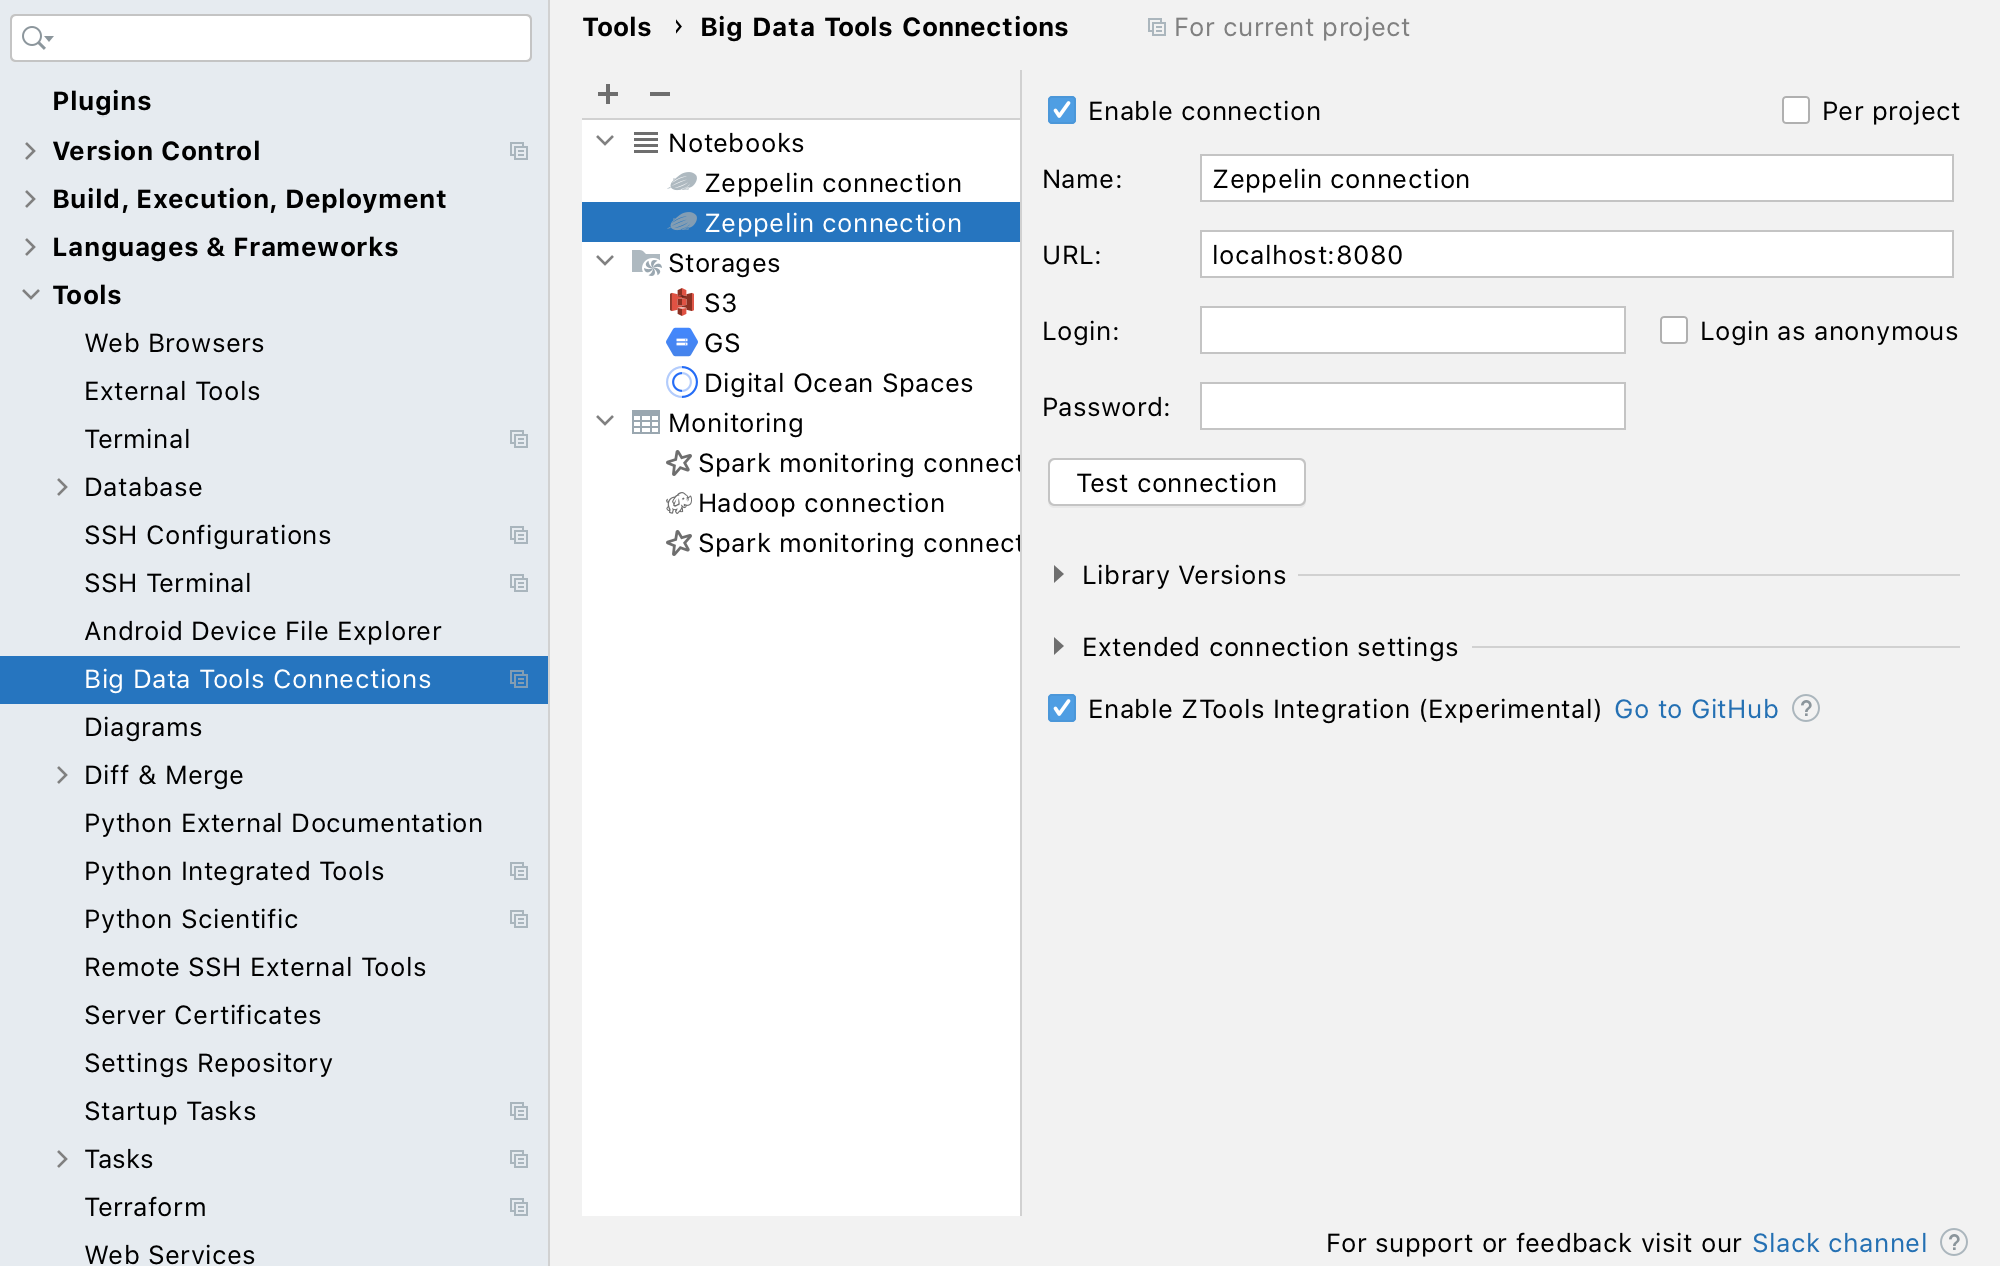2000x1266 pixels.
Task: Disable ZTools Integration checkbox
Action: point(1062,708)
